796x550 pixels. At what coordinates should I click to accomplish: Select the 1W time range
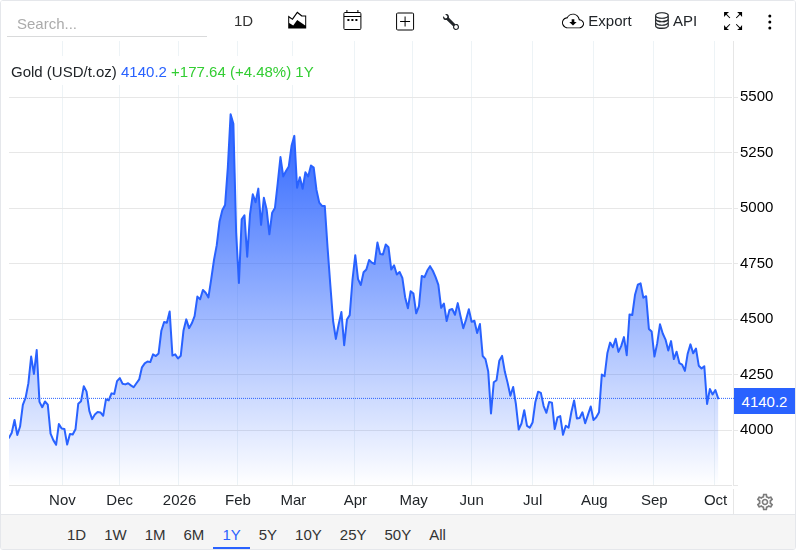[x=115, y=535]
